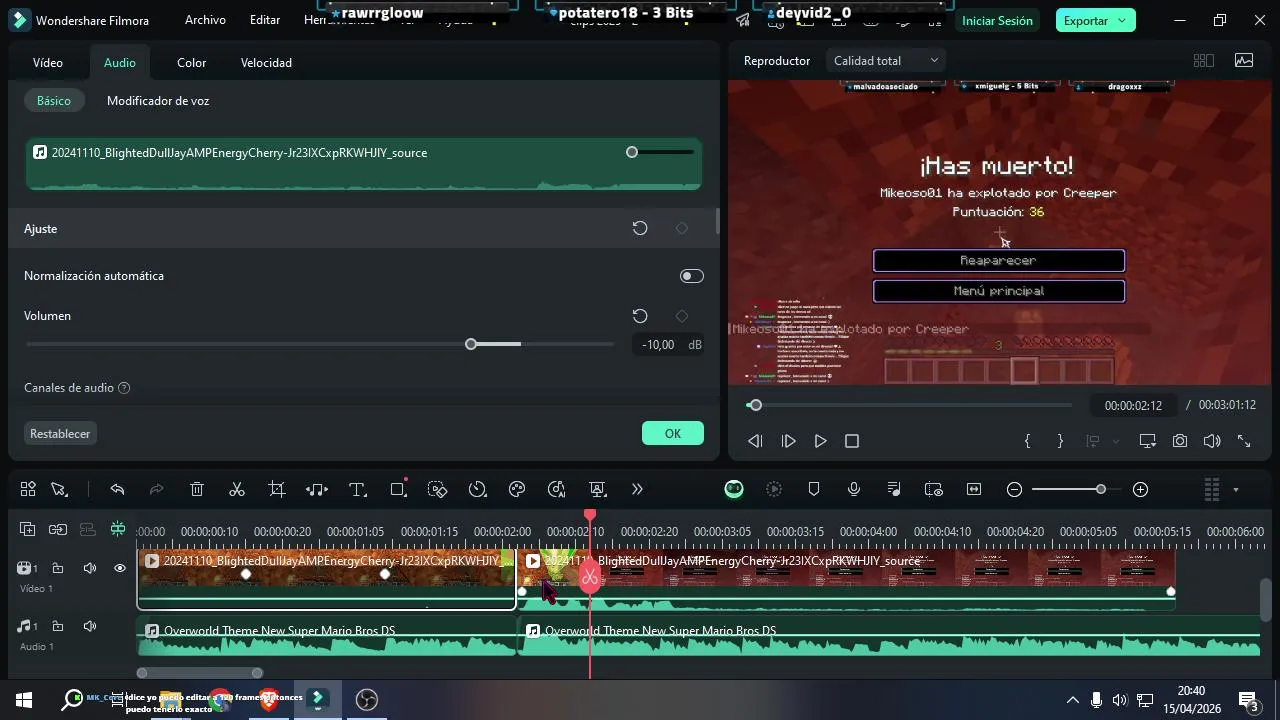The height and width of the screenshot is (720, 1280).
Task: Show hidden system tray icons chevron
Action: pyautogui.click(x=1072, y=700)
